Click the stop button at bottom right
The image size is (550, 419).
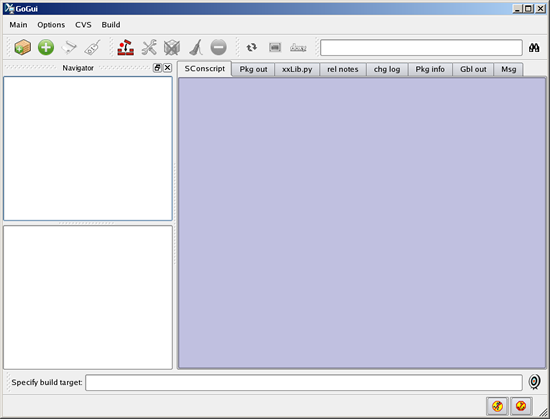click(521, 406)
